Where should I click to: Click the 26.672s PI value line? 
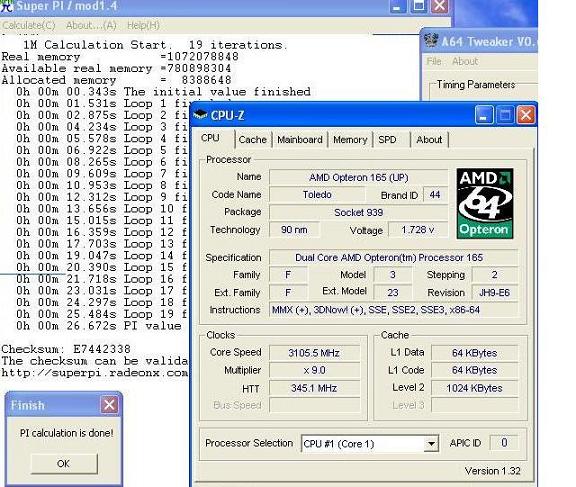[x=99, y=326]
